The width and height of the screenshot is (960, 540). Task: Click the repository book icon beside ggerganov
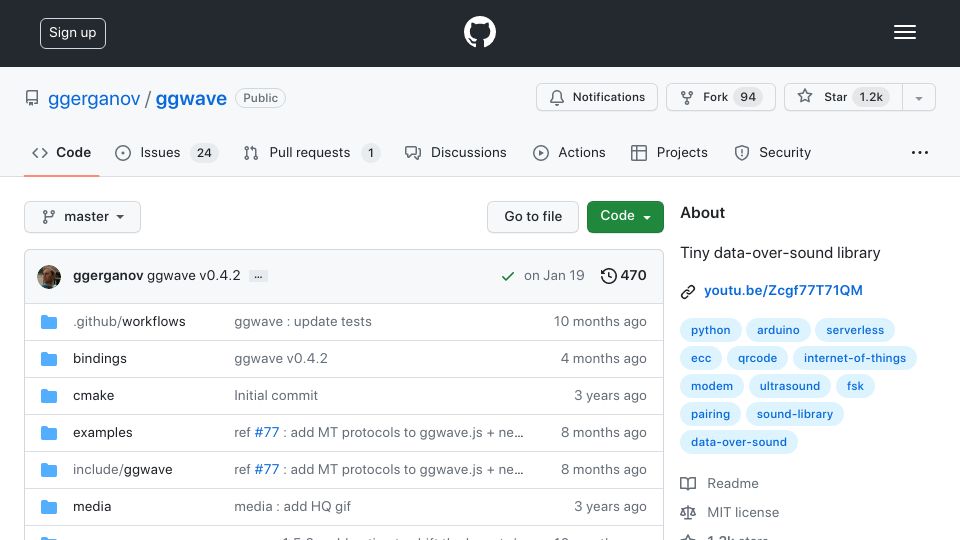coord(32,98)
